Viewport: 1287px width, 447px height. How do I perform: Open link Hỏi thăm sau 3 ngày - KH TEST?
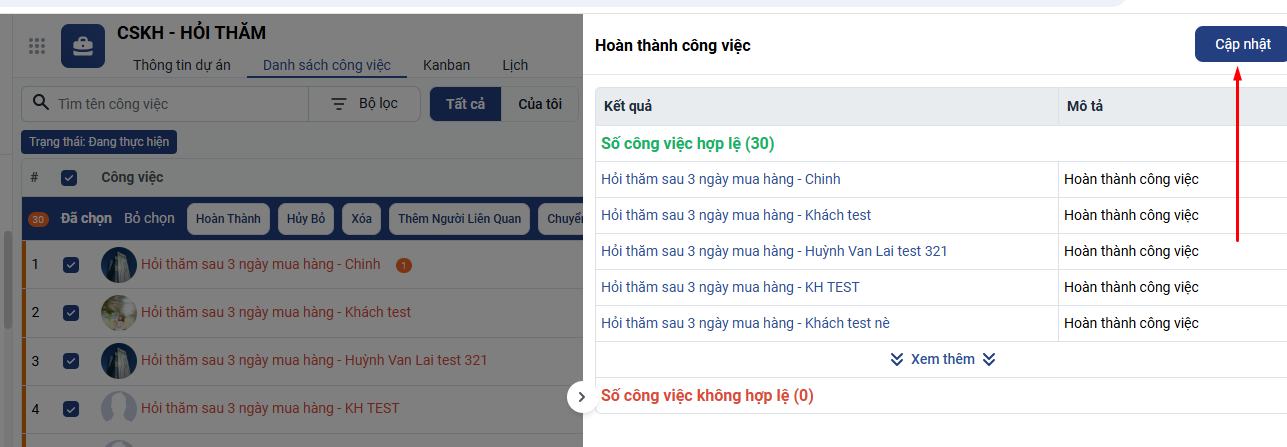point(730,287)
